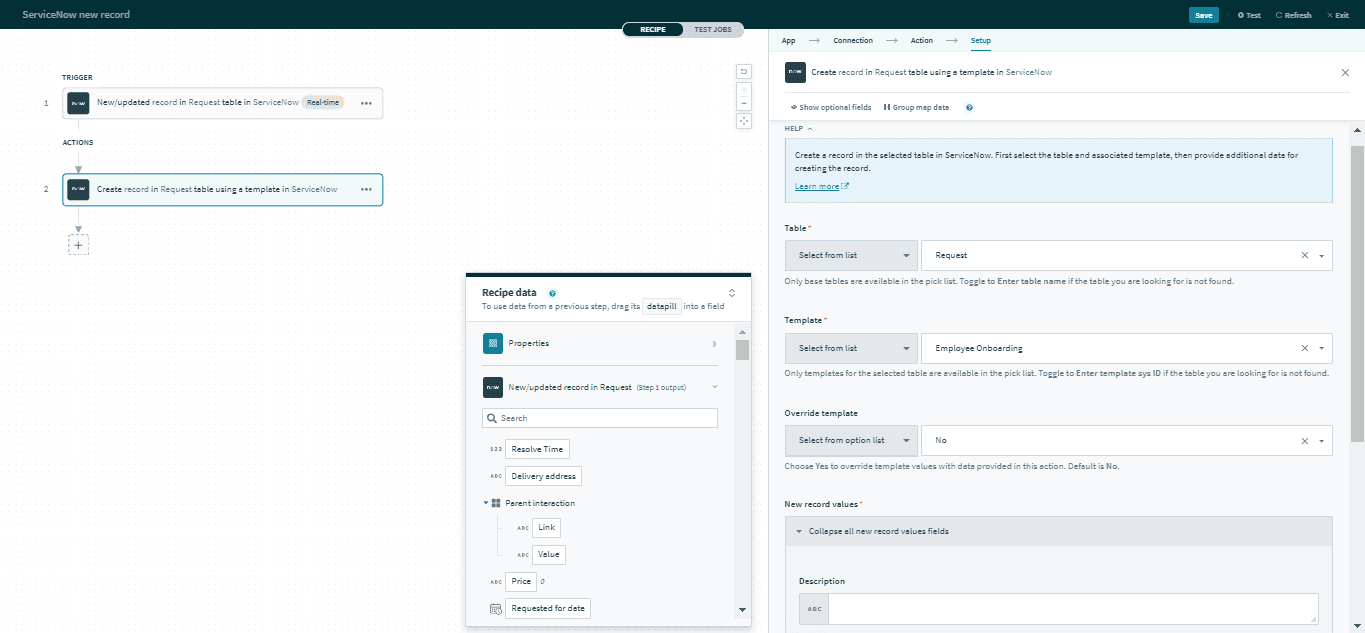1365x633 pixels.
Task: Open Override template 'Select from option list' dropdown
Action: tap(851, 440)
